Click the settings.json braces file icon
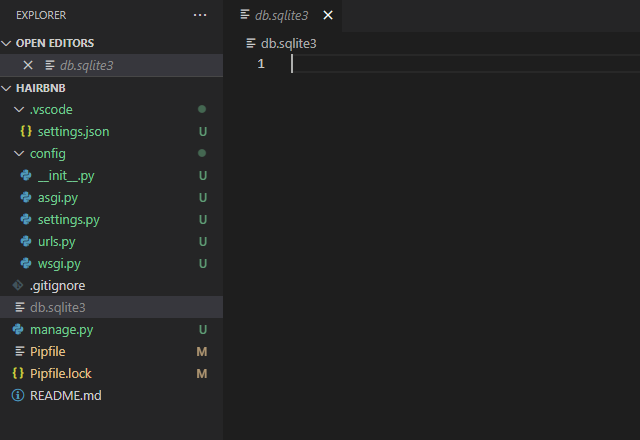 [26, 131]
